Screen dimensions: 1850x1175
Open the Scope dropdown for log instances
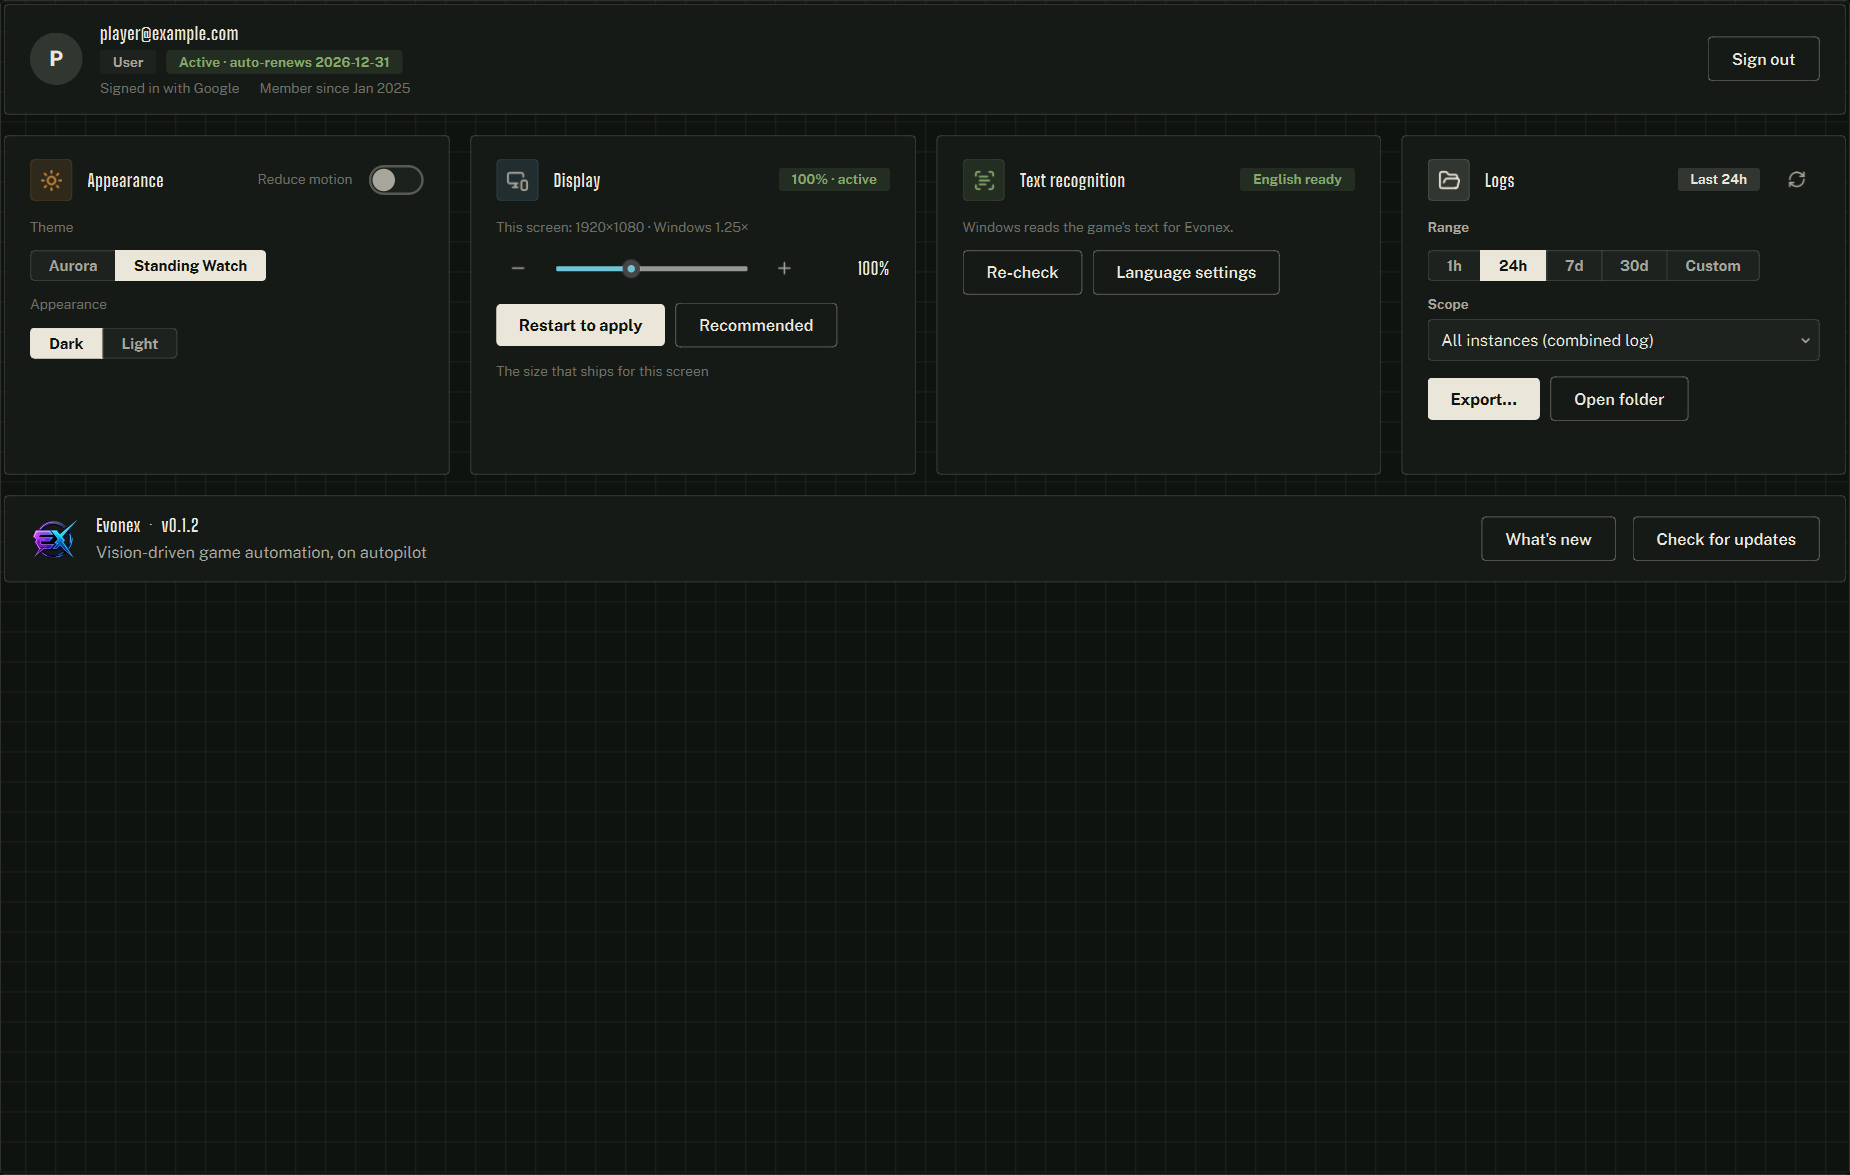1623,340
